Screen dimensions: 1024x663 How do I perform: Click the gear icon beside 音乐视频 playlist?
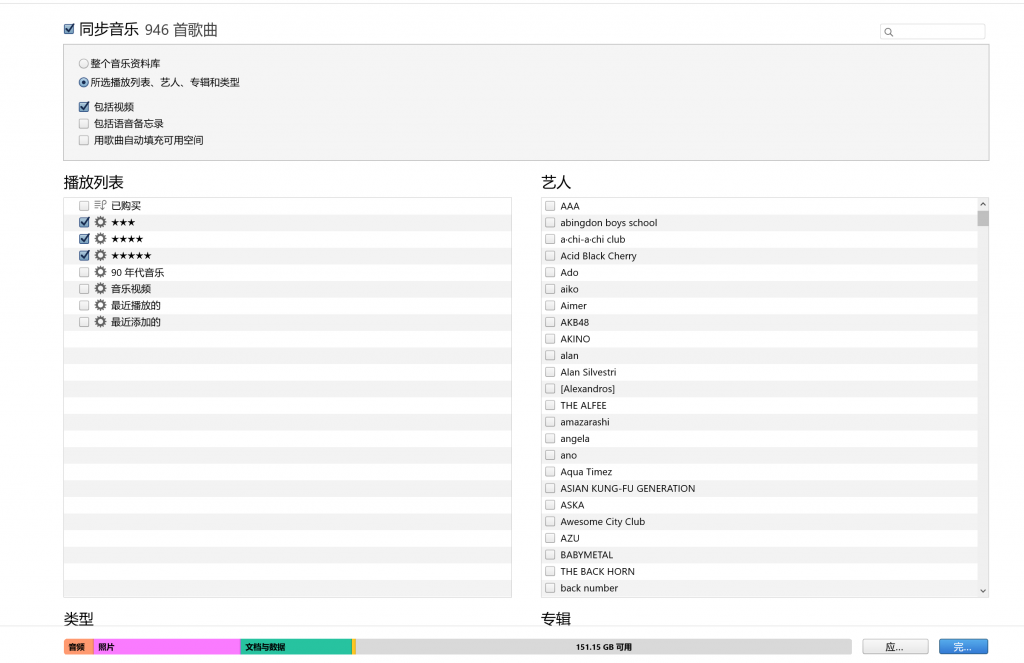pos(100,288)
